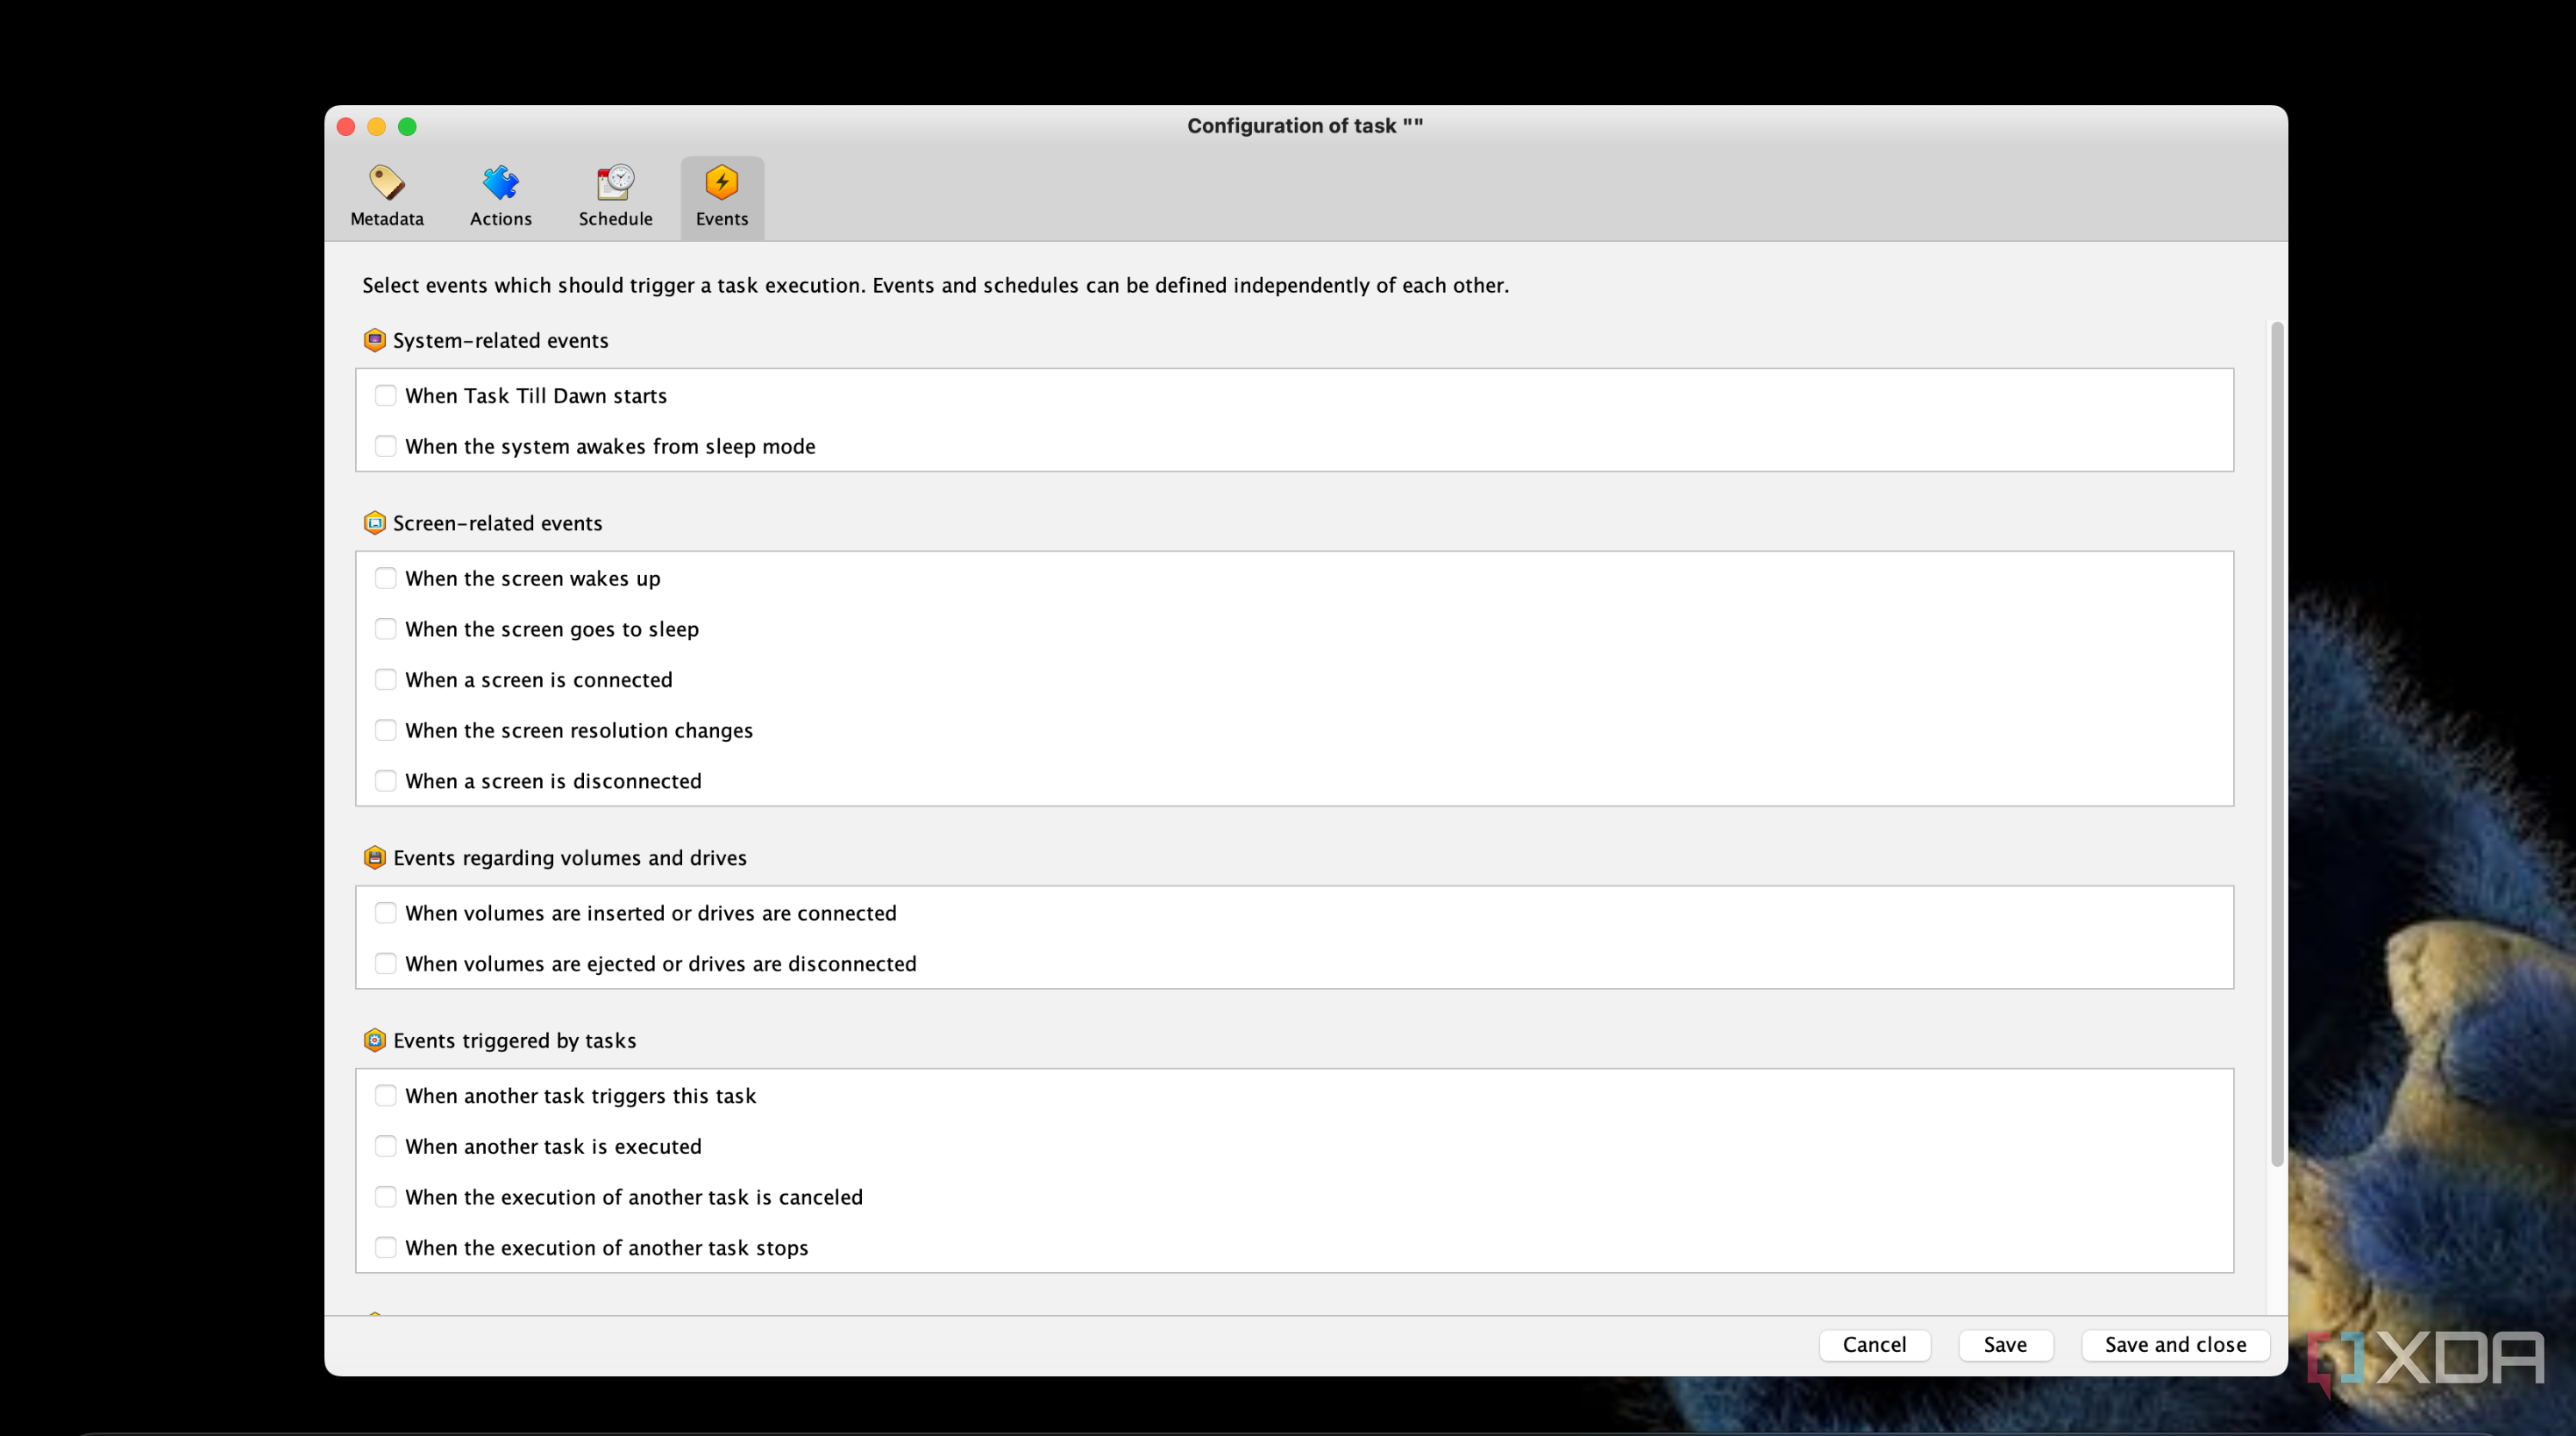This screenshot has height=1436, width=2576.
Task: Select the Events lightning tab
Action: point(722,197)
